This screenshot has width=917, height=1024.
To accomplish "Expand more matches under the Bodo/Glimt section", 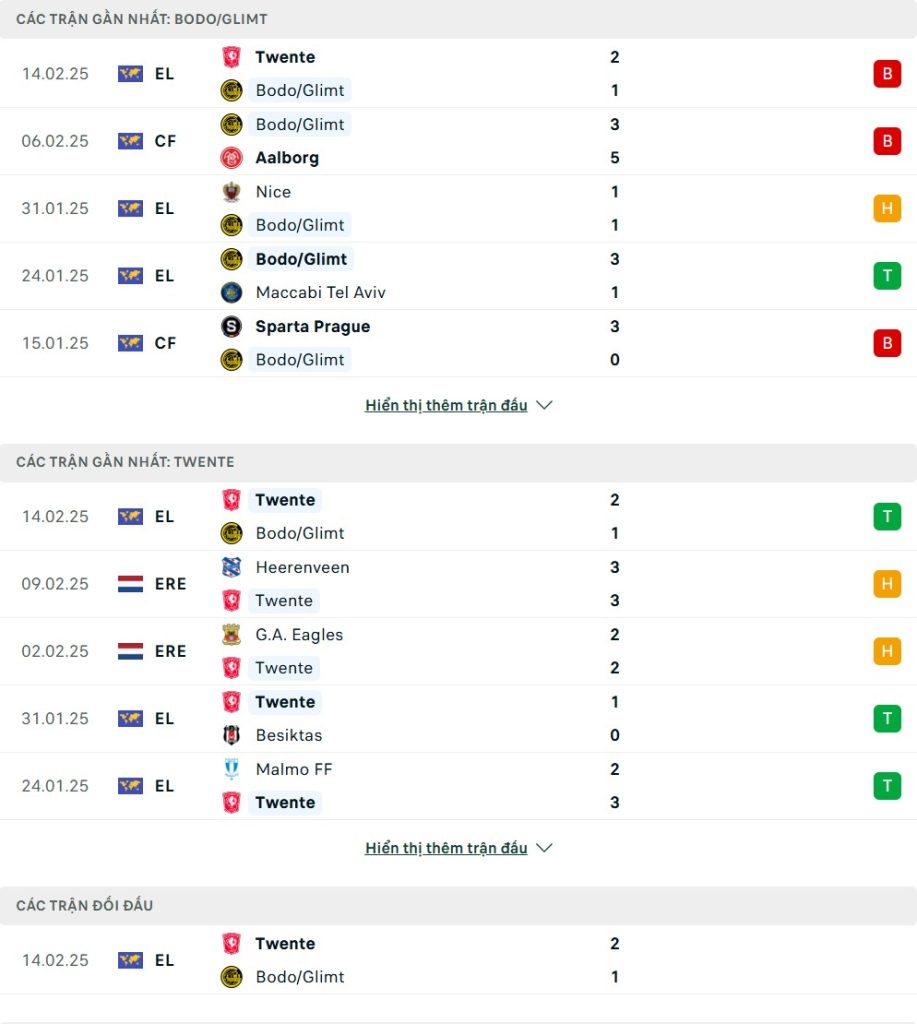I will [x=458, y=405].
